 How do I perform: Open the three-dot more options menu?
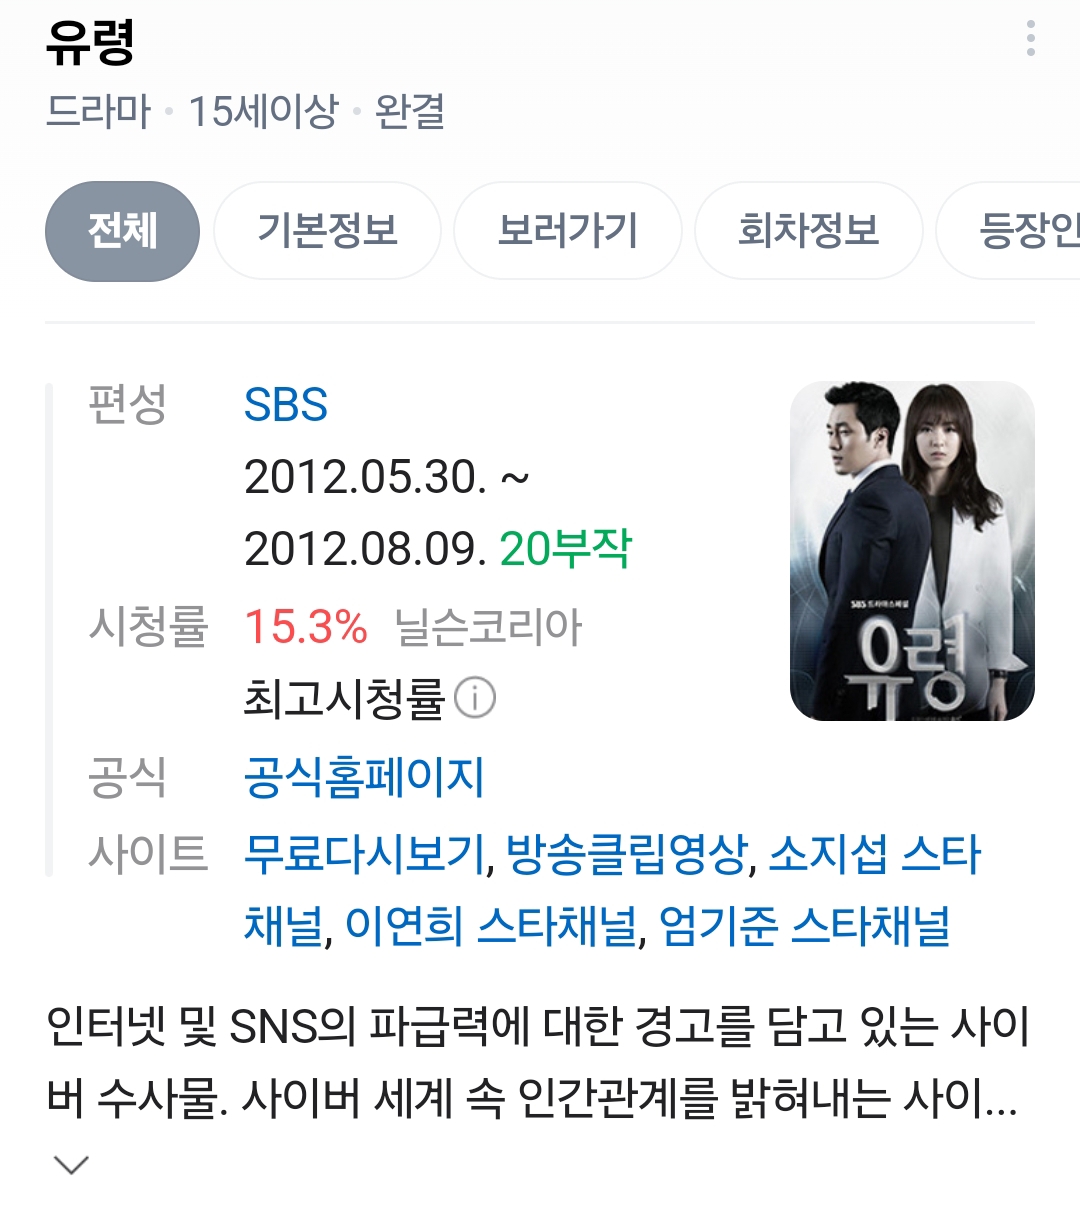pyautogui.click(x=1031, y=38)
